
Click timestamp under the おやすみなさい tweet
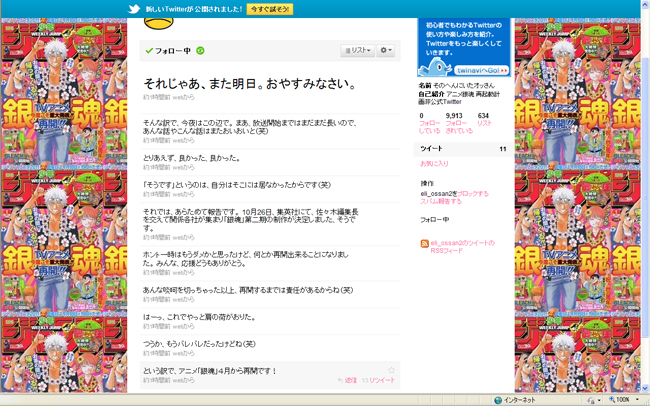169,97
